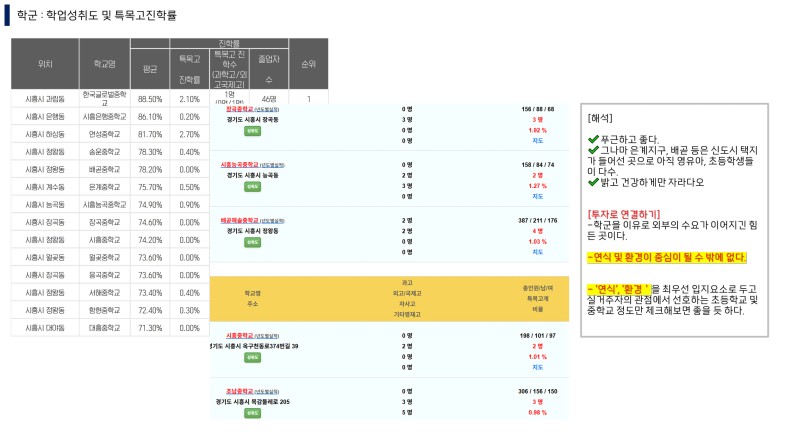Select the 순위 column header in table

point(308,64)
